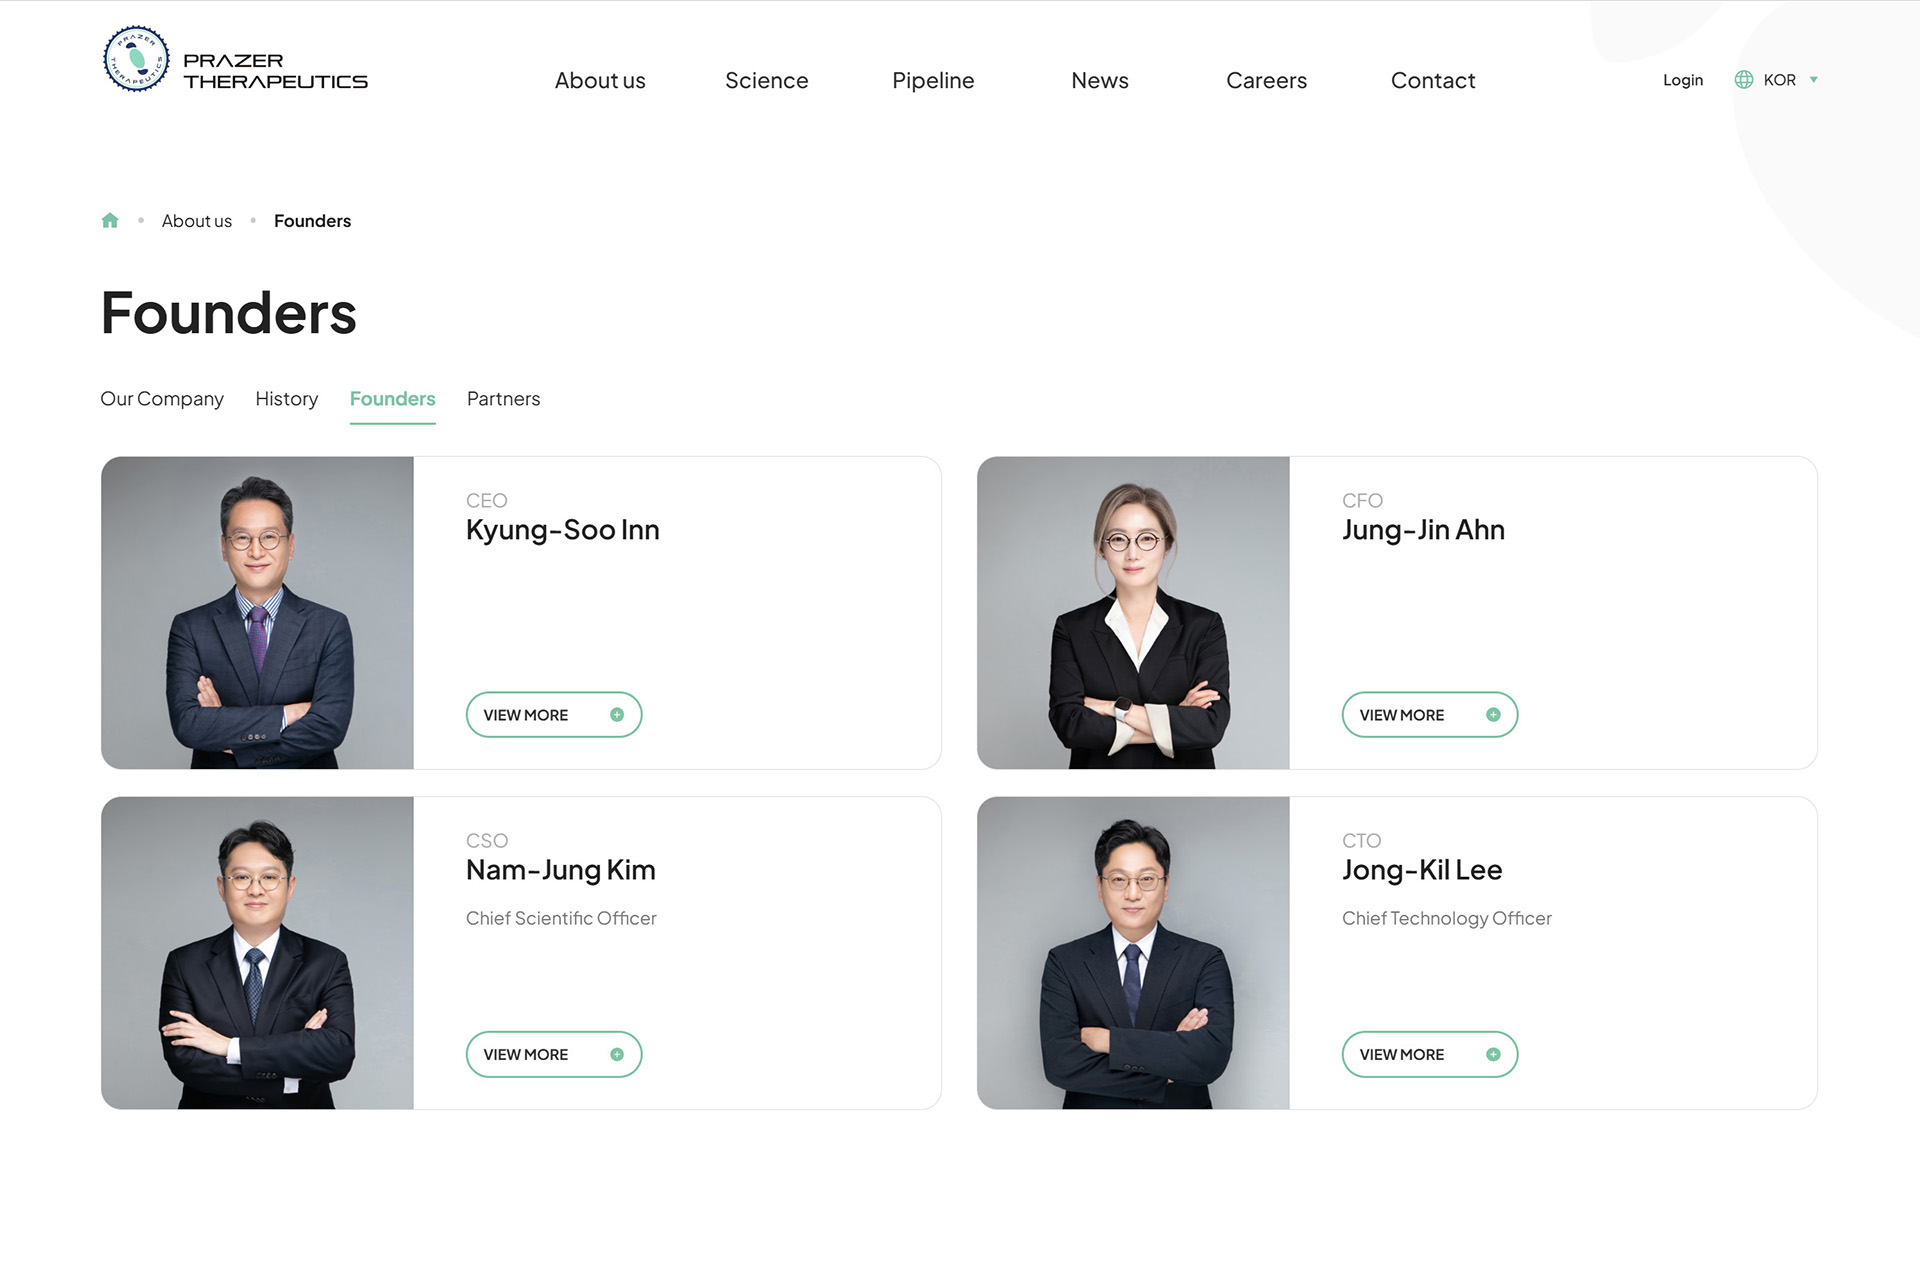Image resolution: width=1920 pixels, height=1280 pixels.
Task: Click the home icon in breadcrumb
Action: [x=110, y=221]
